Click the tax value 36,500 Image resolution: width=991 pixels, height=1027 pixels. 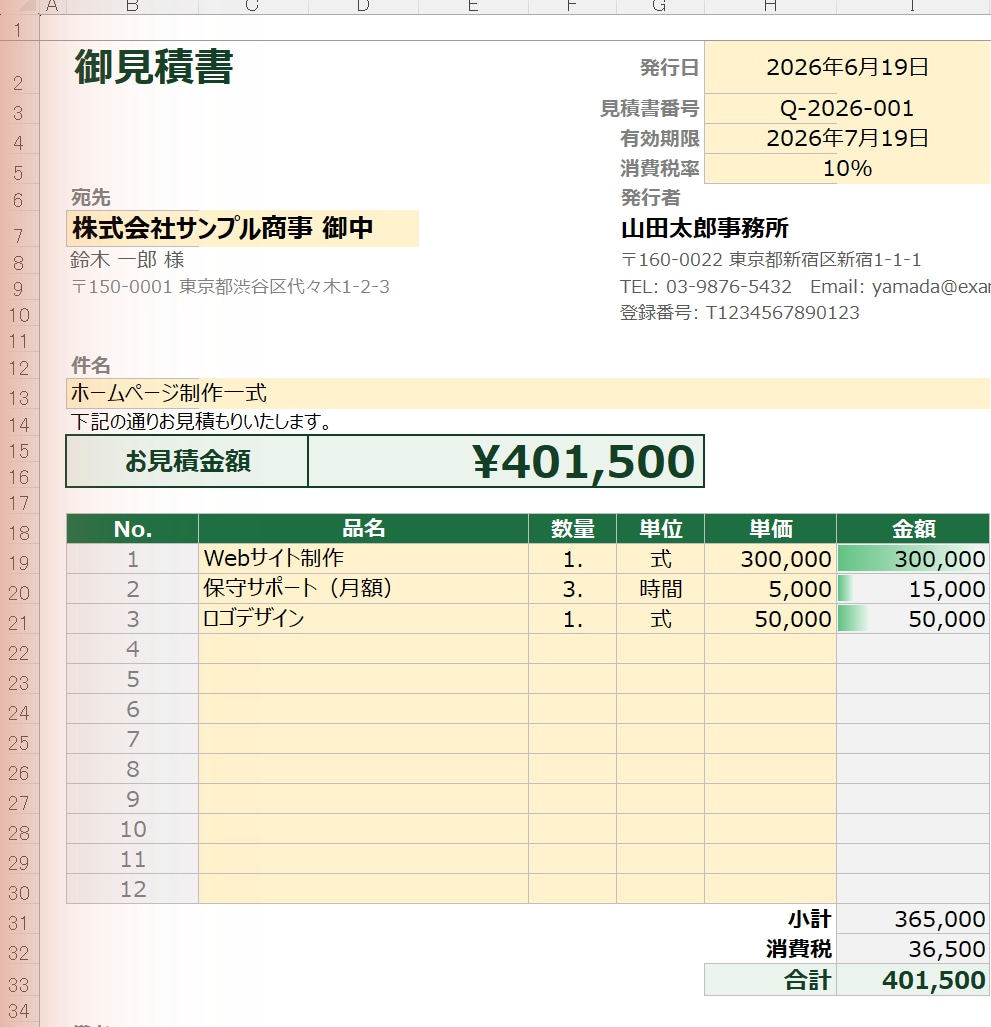tap(913, 949)
